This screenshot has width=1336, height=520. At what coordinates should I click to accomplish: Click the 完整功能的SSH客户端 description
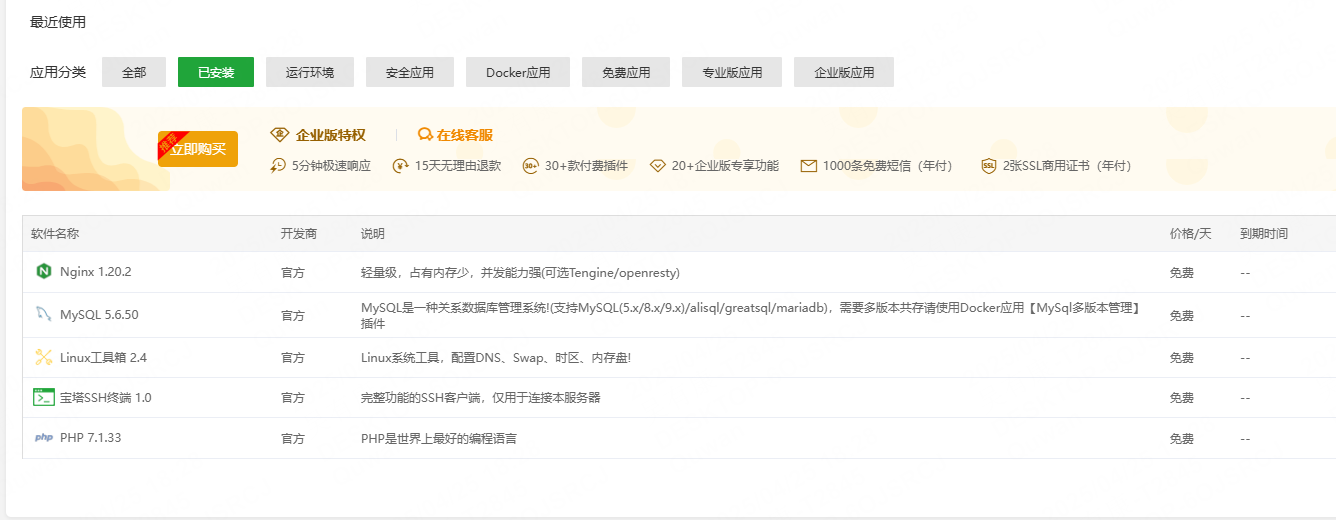[x=481, y=397]
